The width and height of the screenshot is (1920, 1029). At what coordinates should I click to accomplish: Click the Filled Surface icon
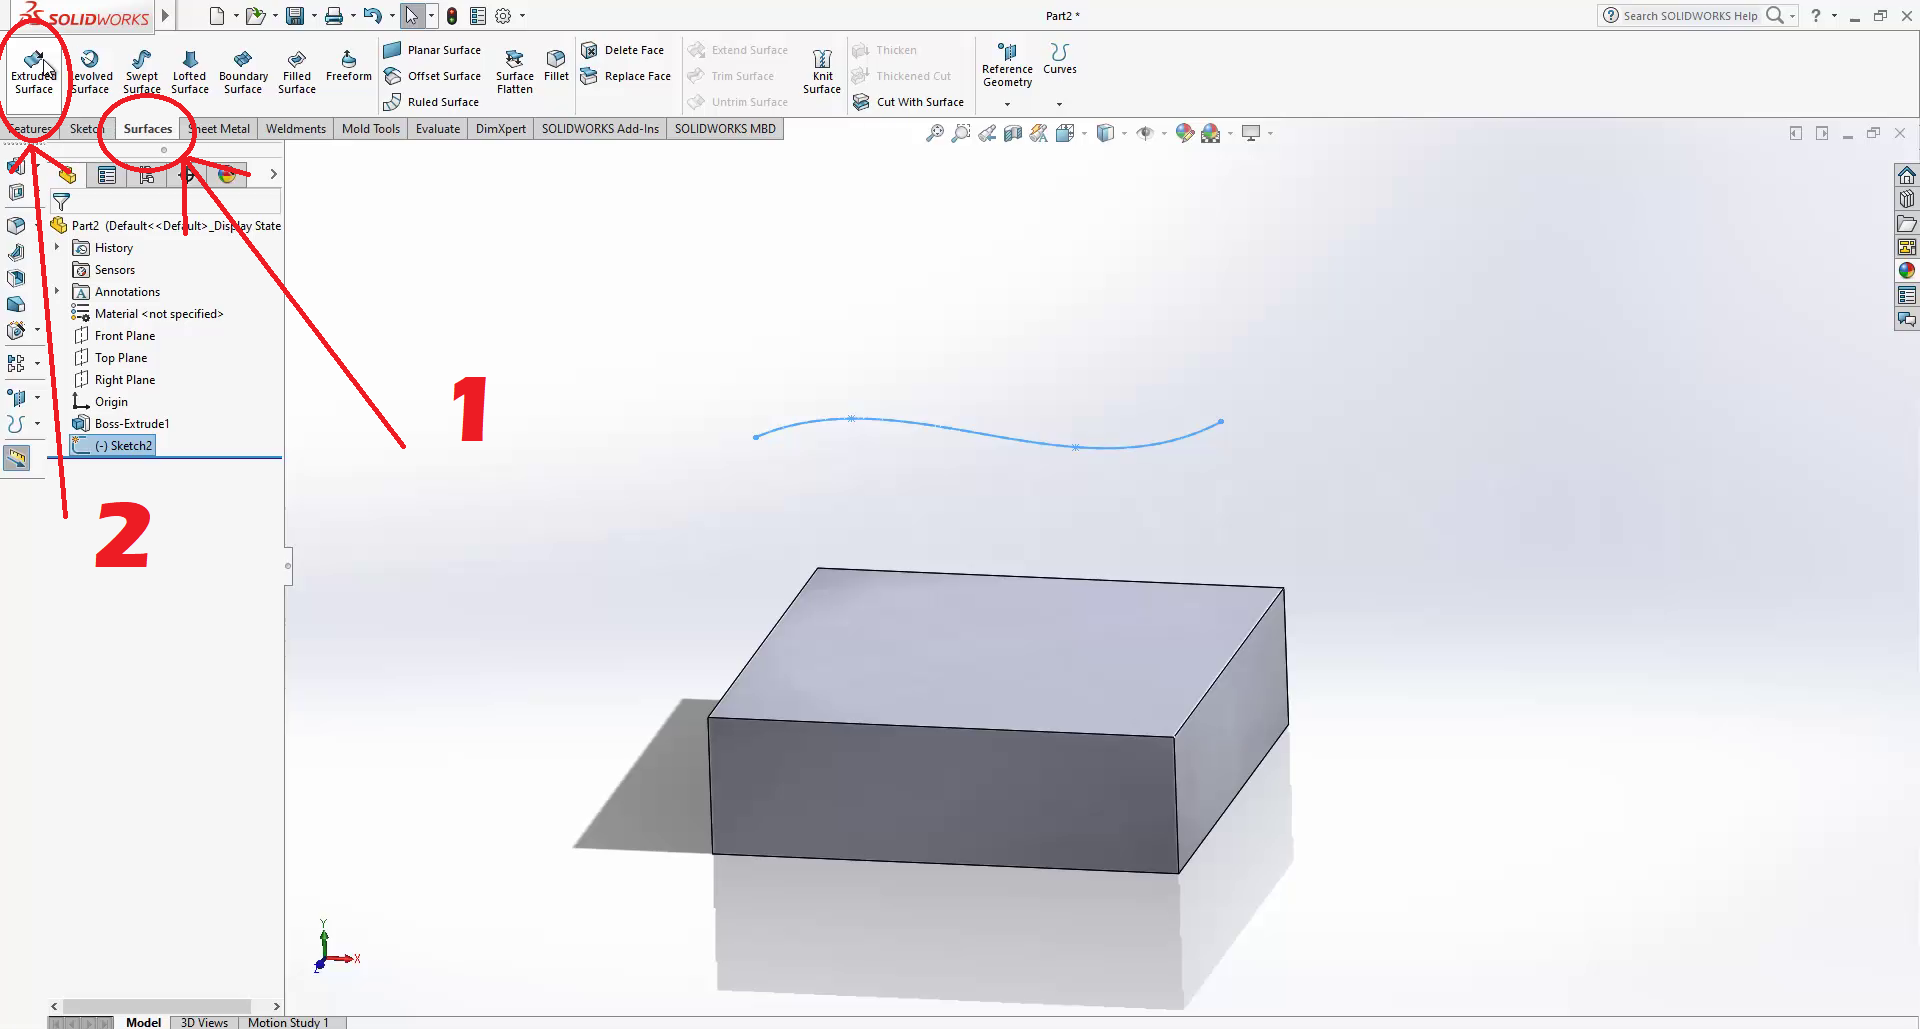[x=297, y=72]
